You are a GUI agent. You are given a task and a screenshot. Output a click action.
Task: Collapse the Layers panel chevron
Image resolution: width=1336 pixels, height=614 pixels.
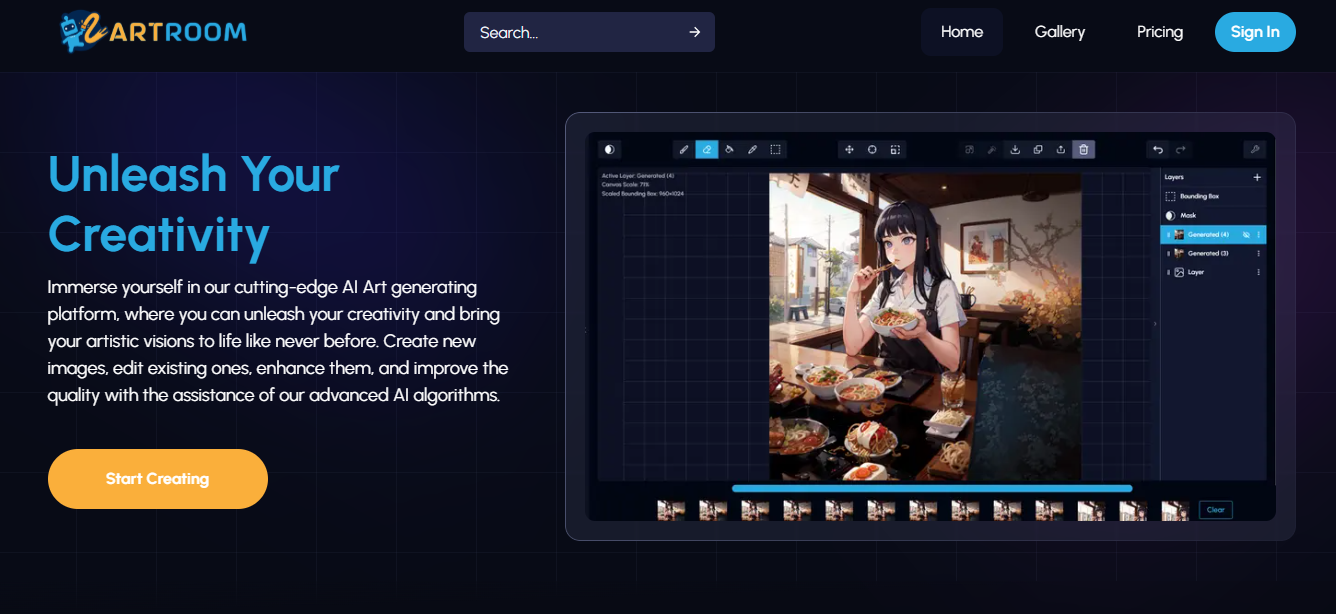pos(1155,324)
